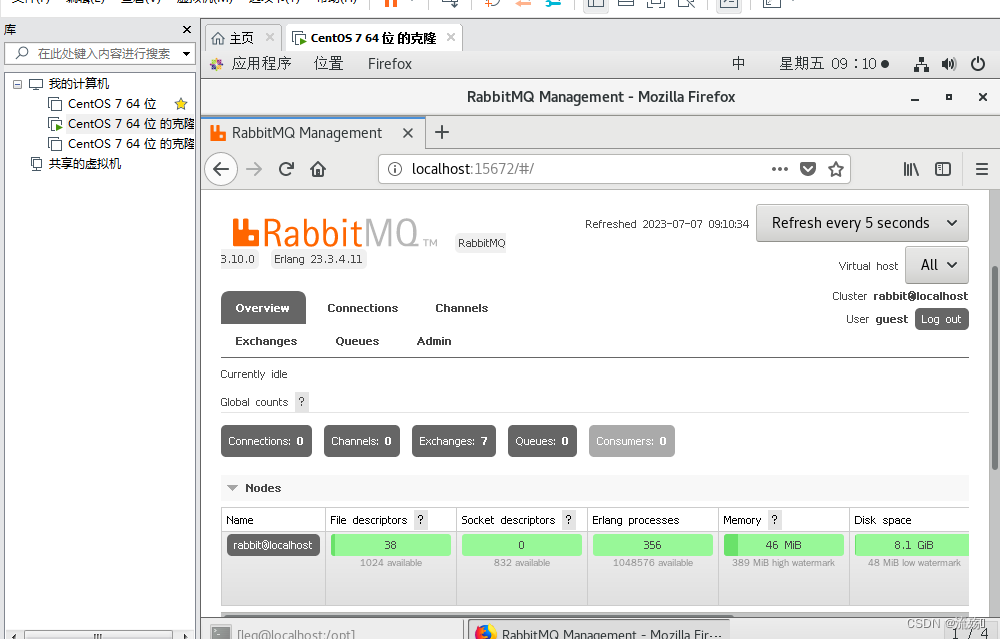The image size is (1000, 639).
Task: Click the search icon in library panel
Action: click(x=22, y=53)
